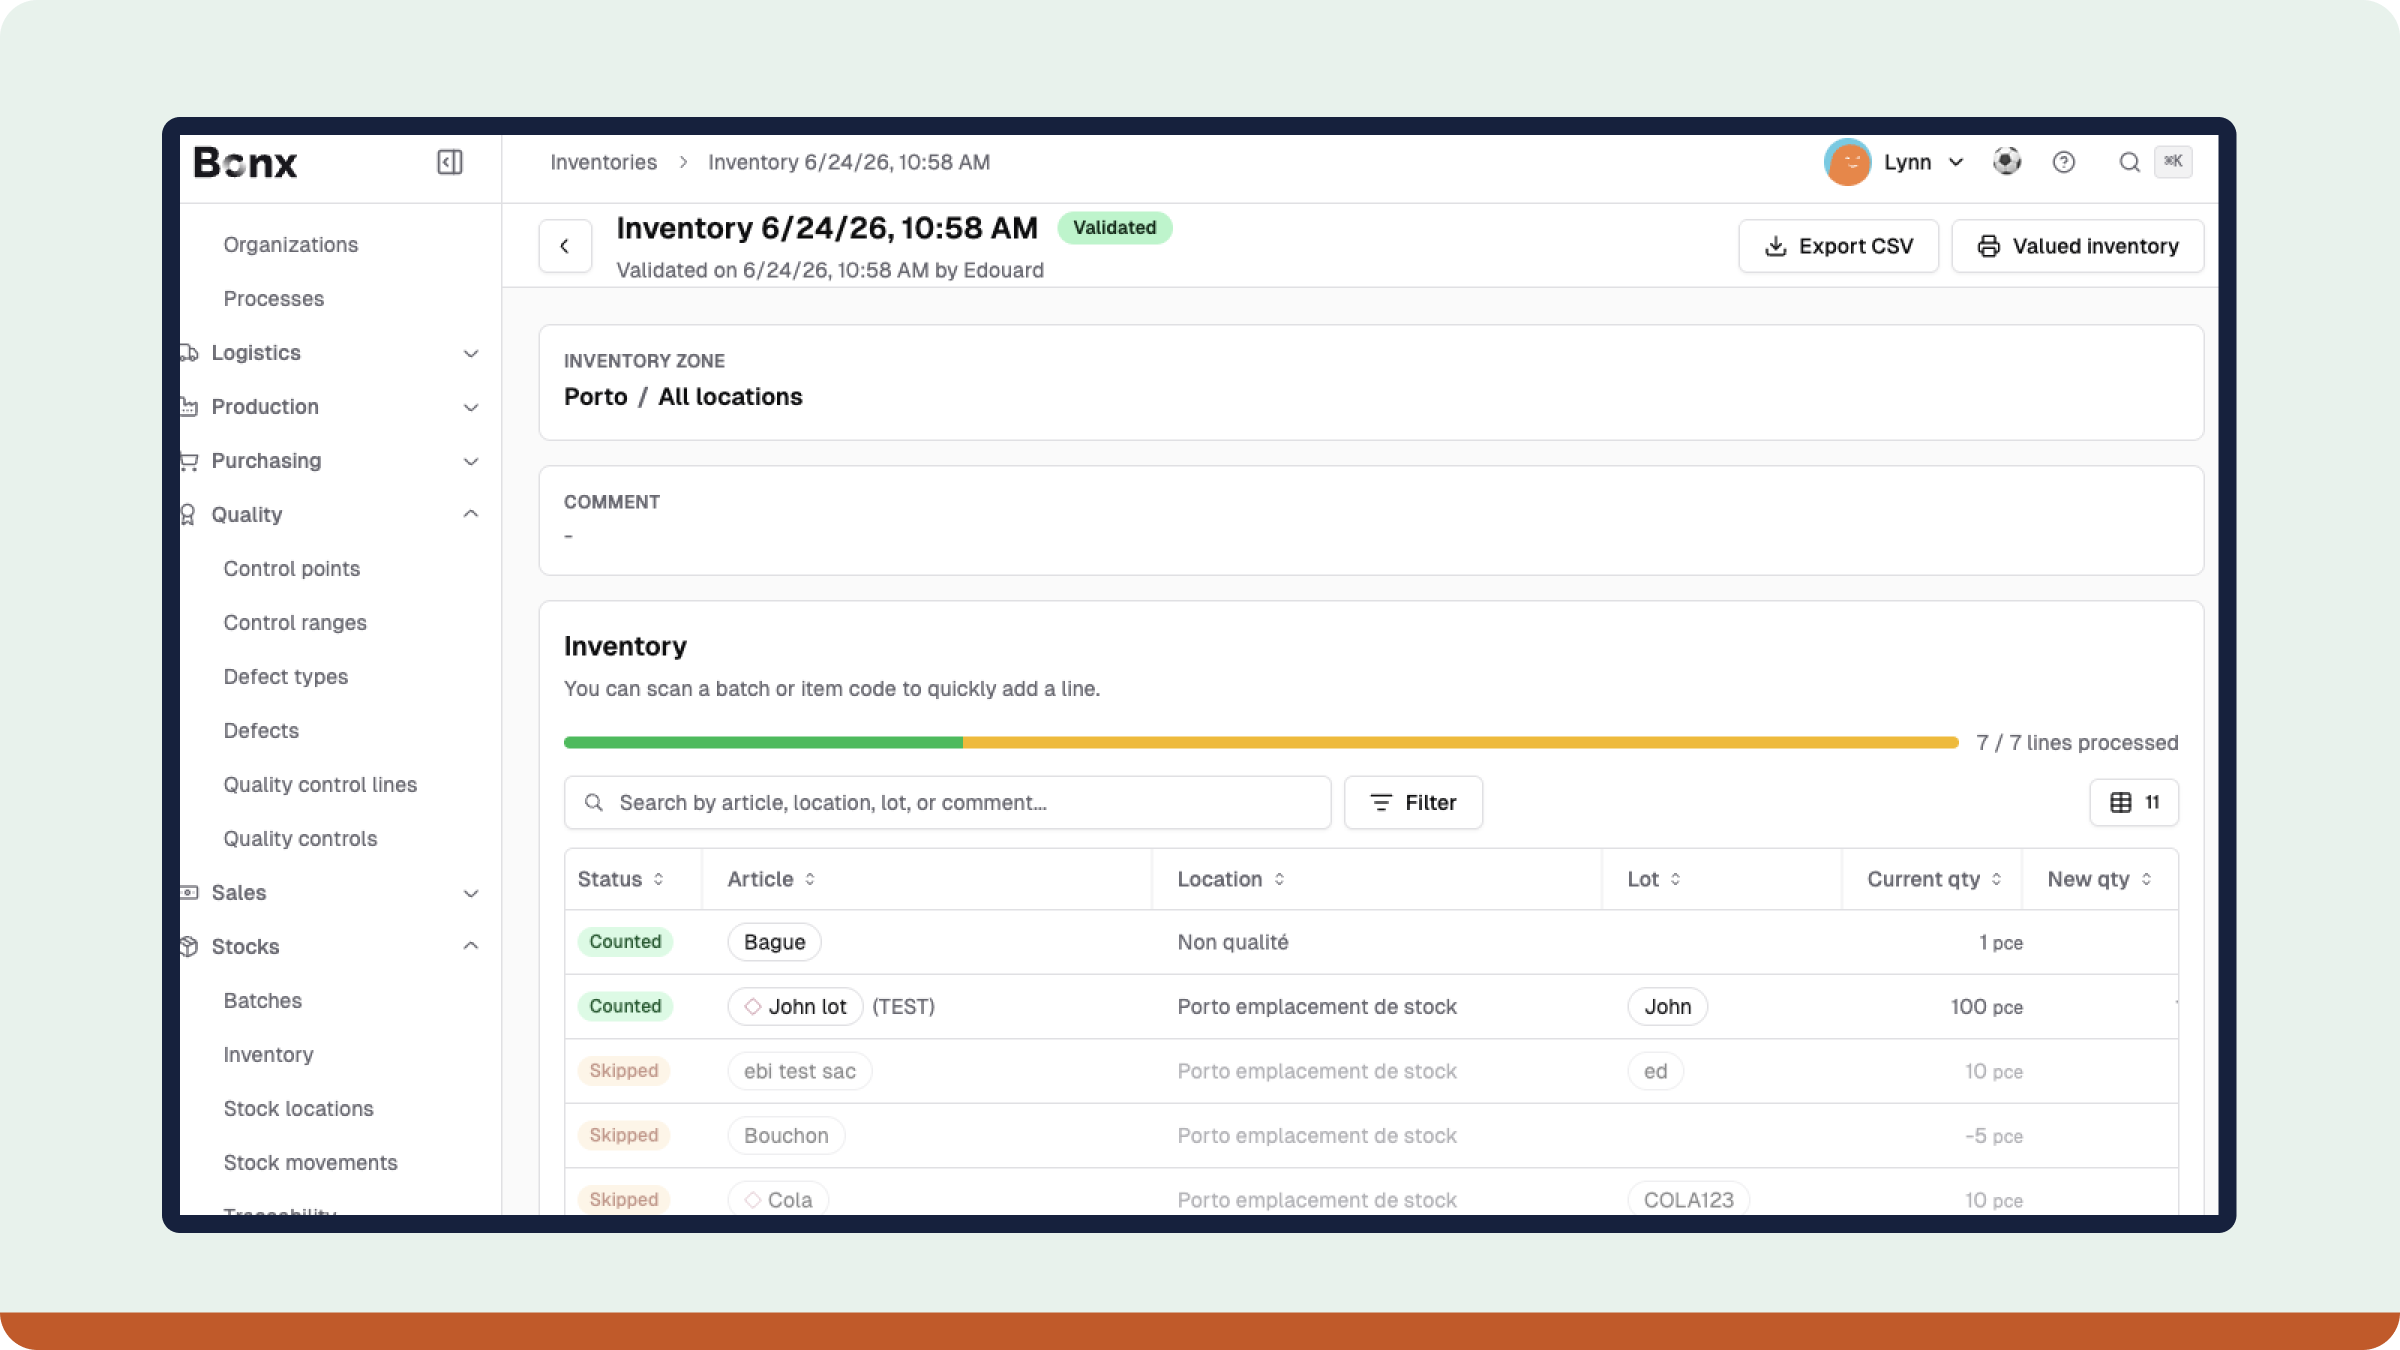Open Quality control lines page

coord(320,785)
